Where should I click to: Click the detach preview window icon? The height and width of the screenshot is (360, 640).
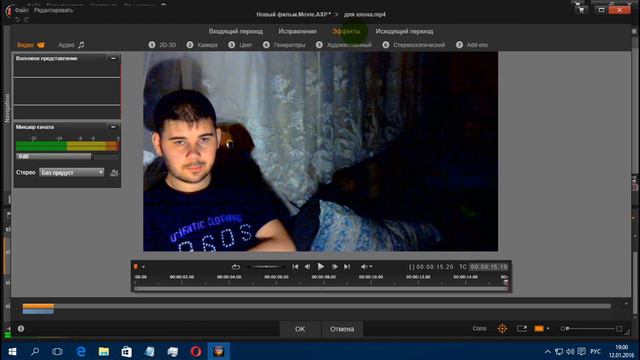522,329
